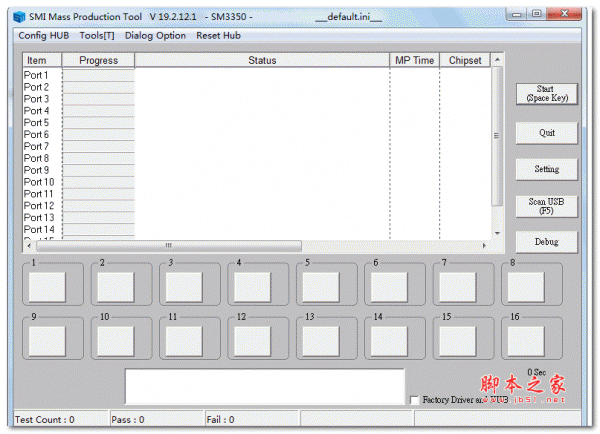Open the Tools[T] menu
This screenshot has height=434, width=600.
(x=97, y=36)
